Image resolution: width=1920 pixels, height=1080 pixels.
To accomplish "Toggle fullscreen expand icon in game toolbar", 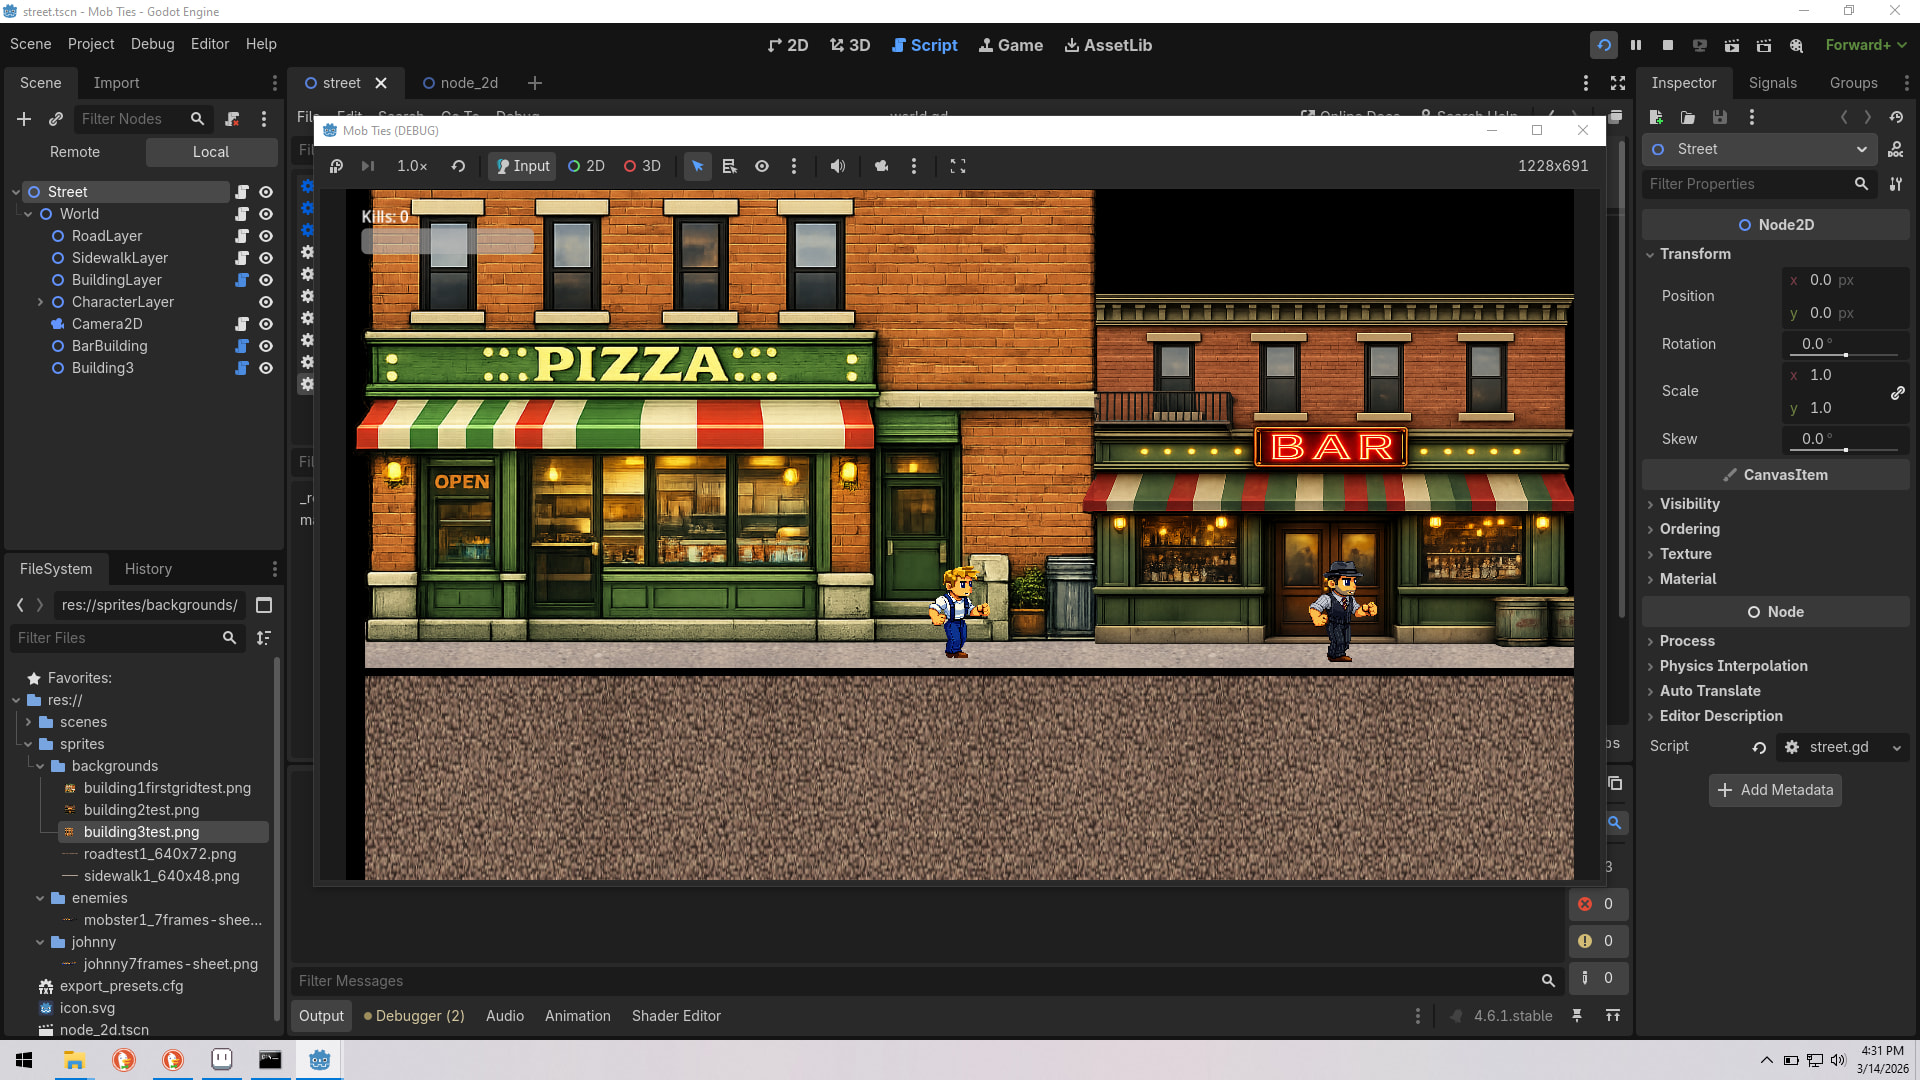I will 958,166.
